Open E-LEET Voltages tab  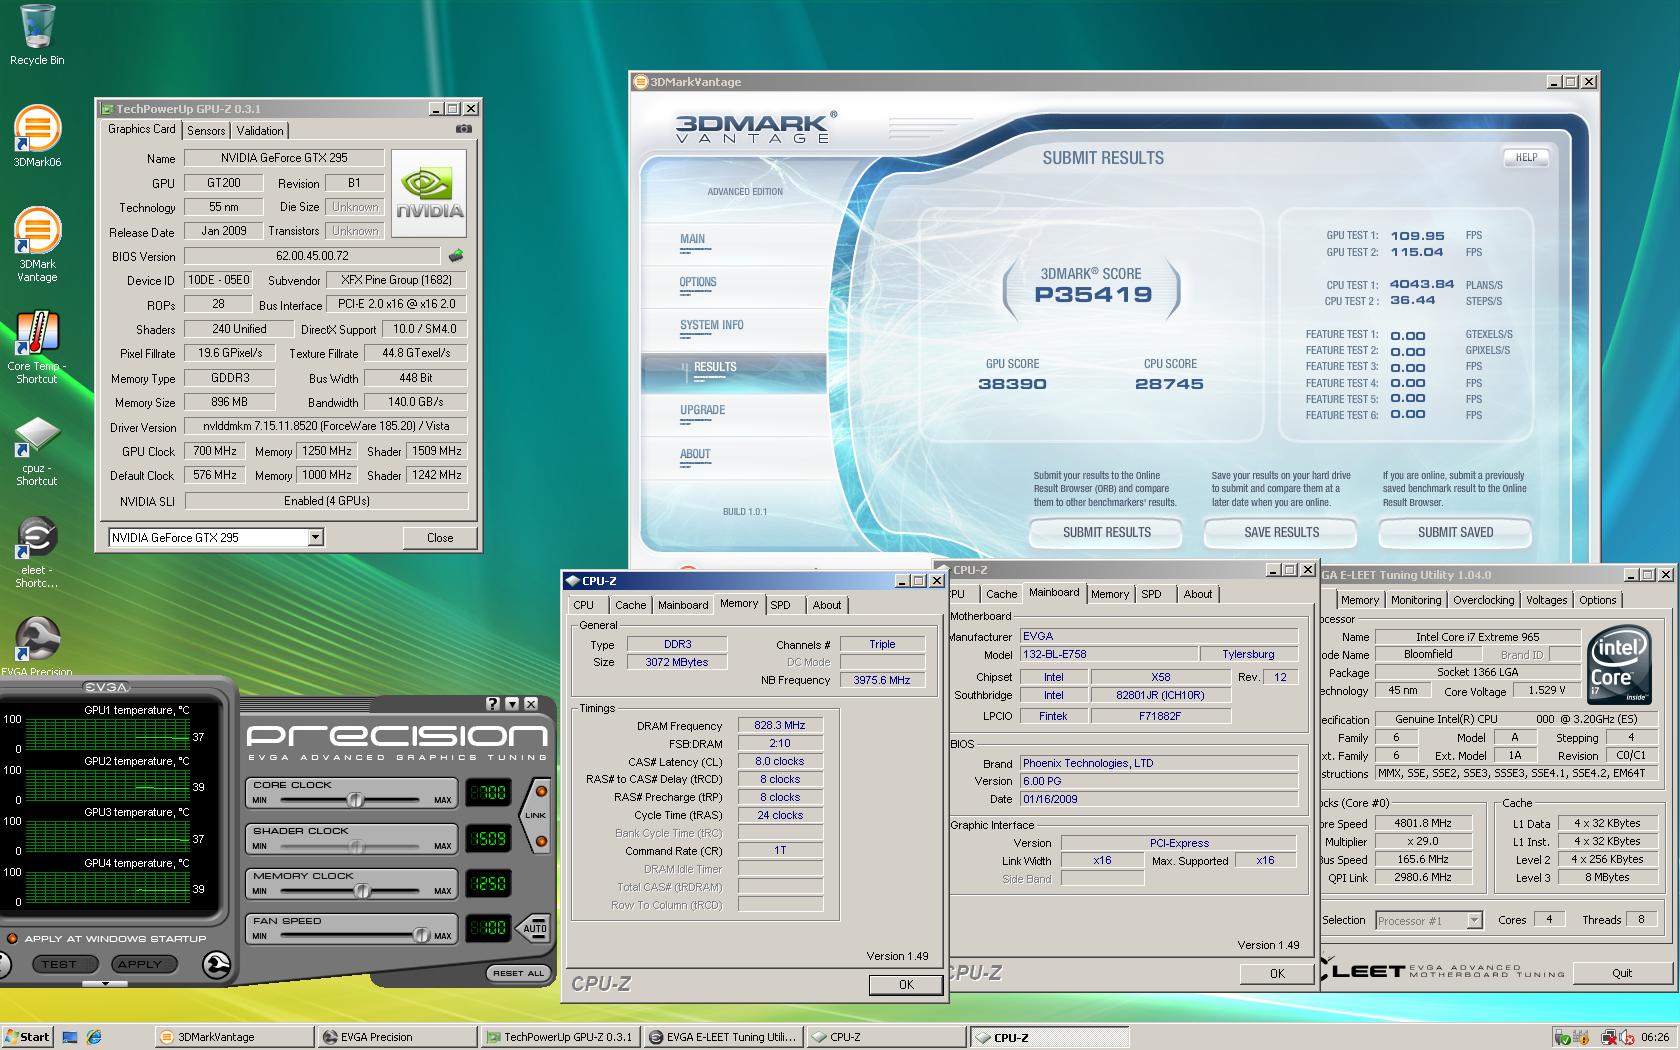1546,600
